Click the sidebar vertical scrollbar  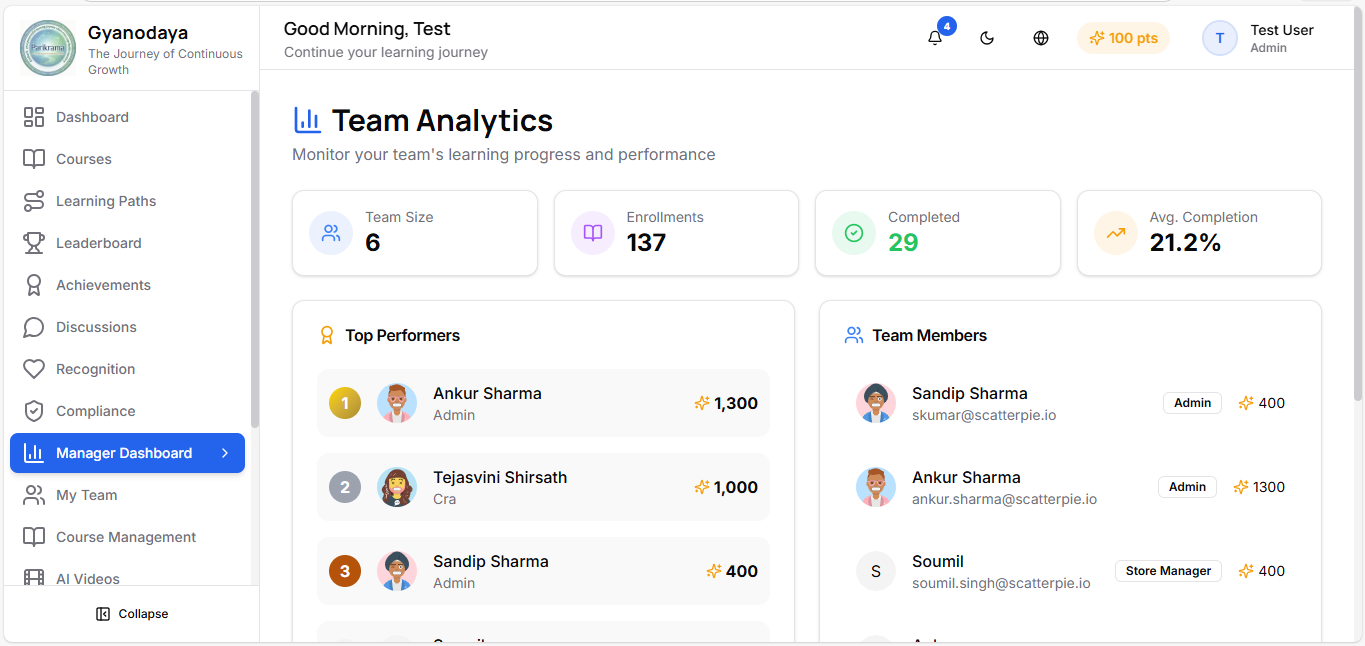click(255, 260)
